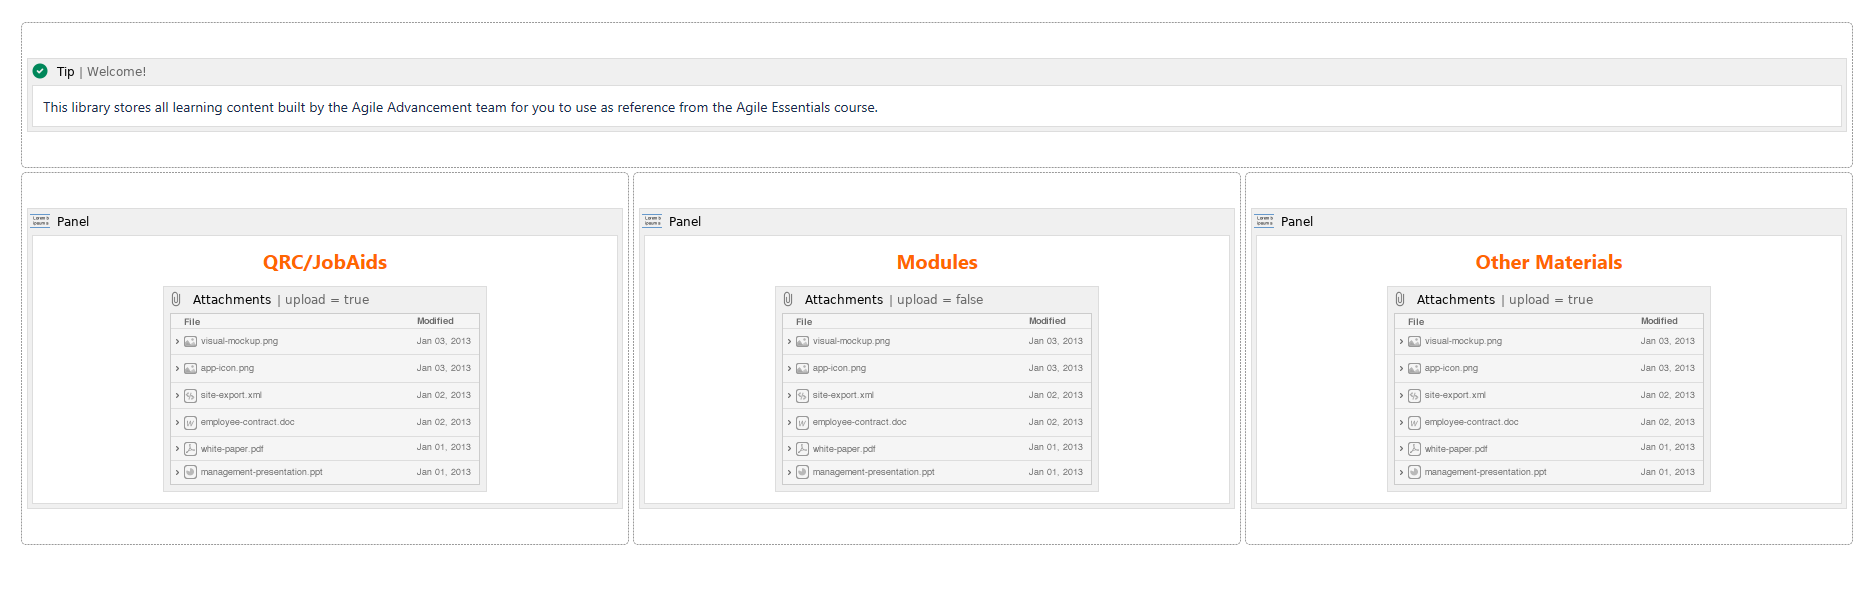Screen dimensions: 1869x601
Task: Click the image icon for visual-mockup.png in QRC/JobAids
Action: click(x=190, y=342)
